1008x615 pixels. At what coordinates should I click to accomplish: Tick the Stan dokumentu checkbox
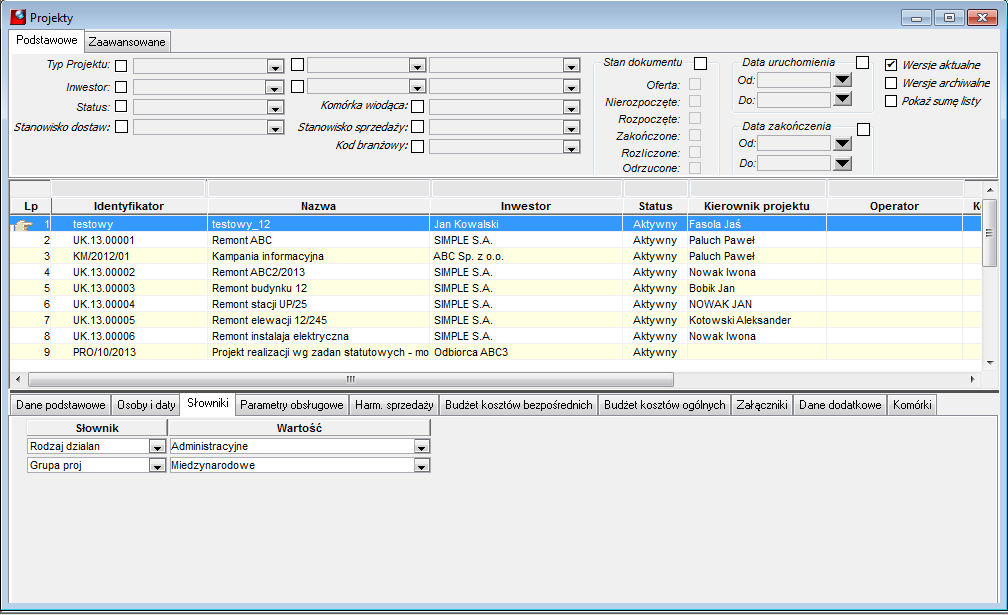701,64
